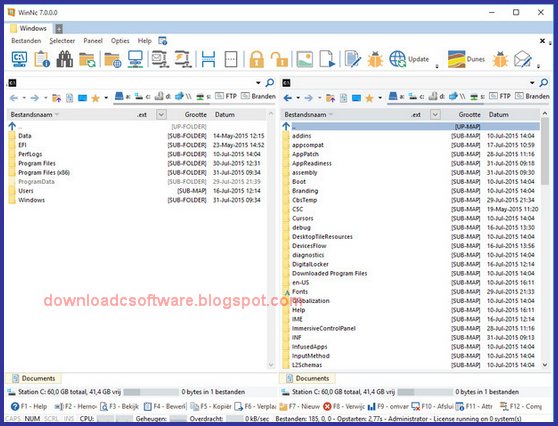
Task: Open the Bestanden menu
Action: pos(26,41)
